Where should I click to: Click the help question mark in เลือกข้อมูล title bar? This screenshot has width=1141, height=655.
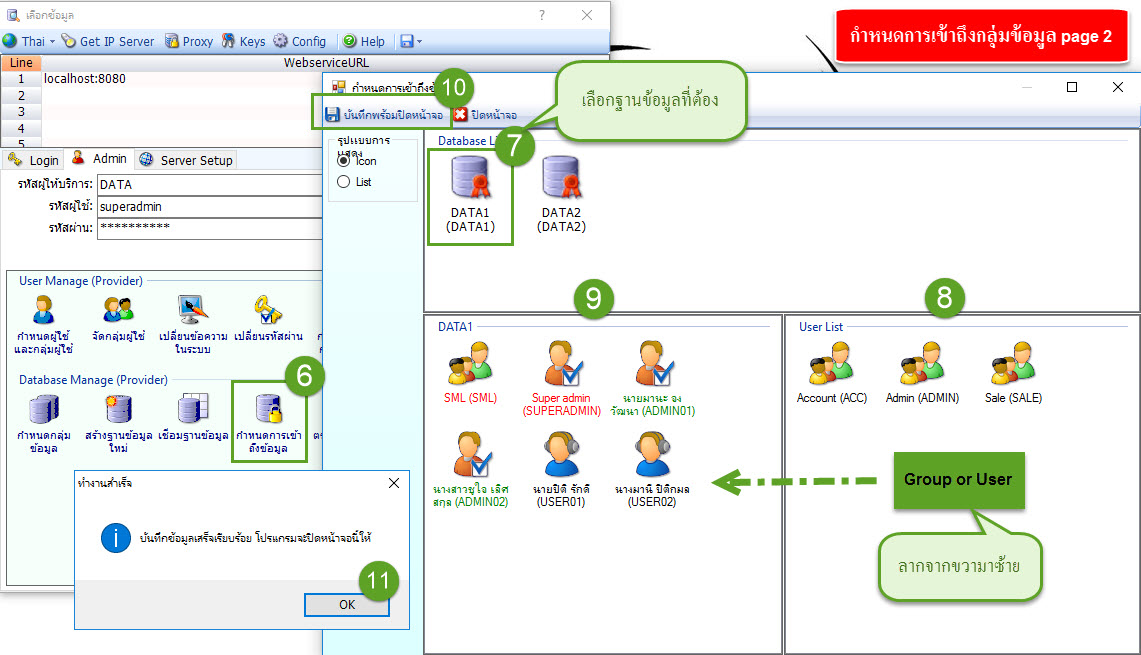coord(541,15)
